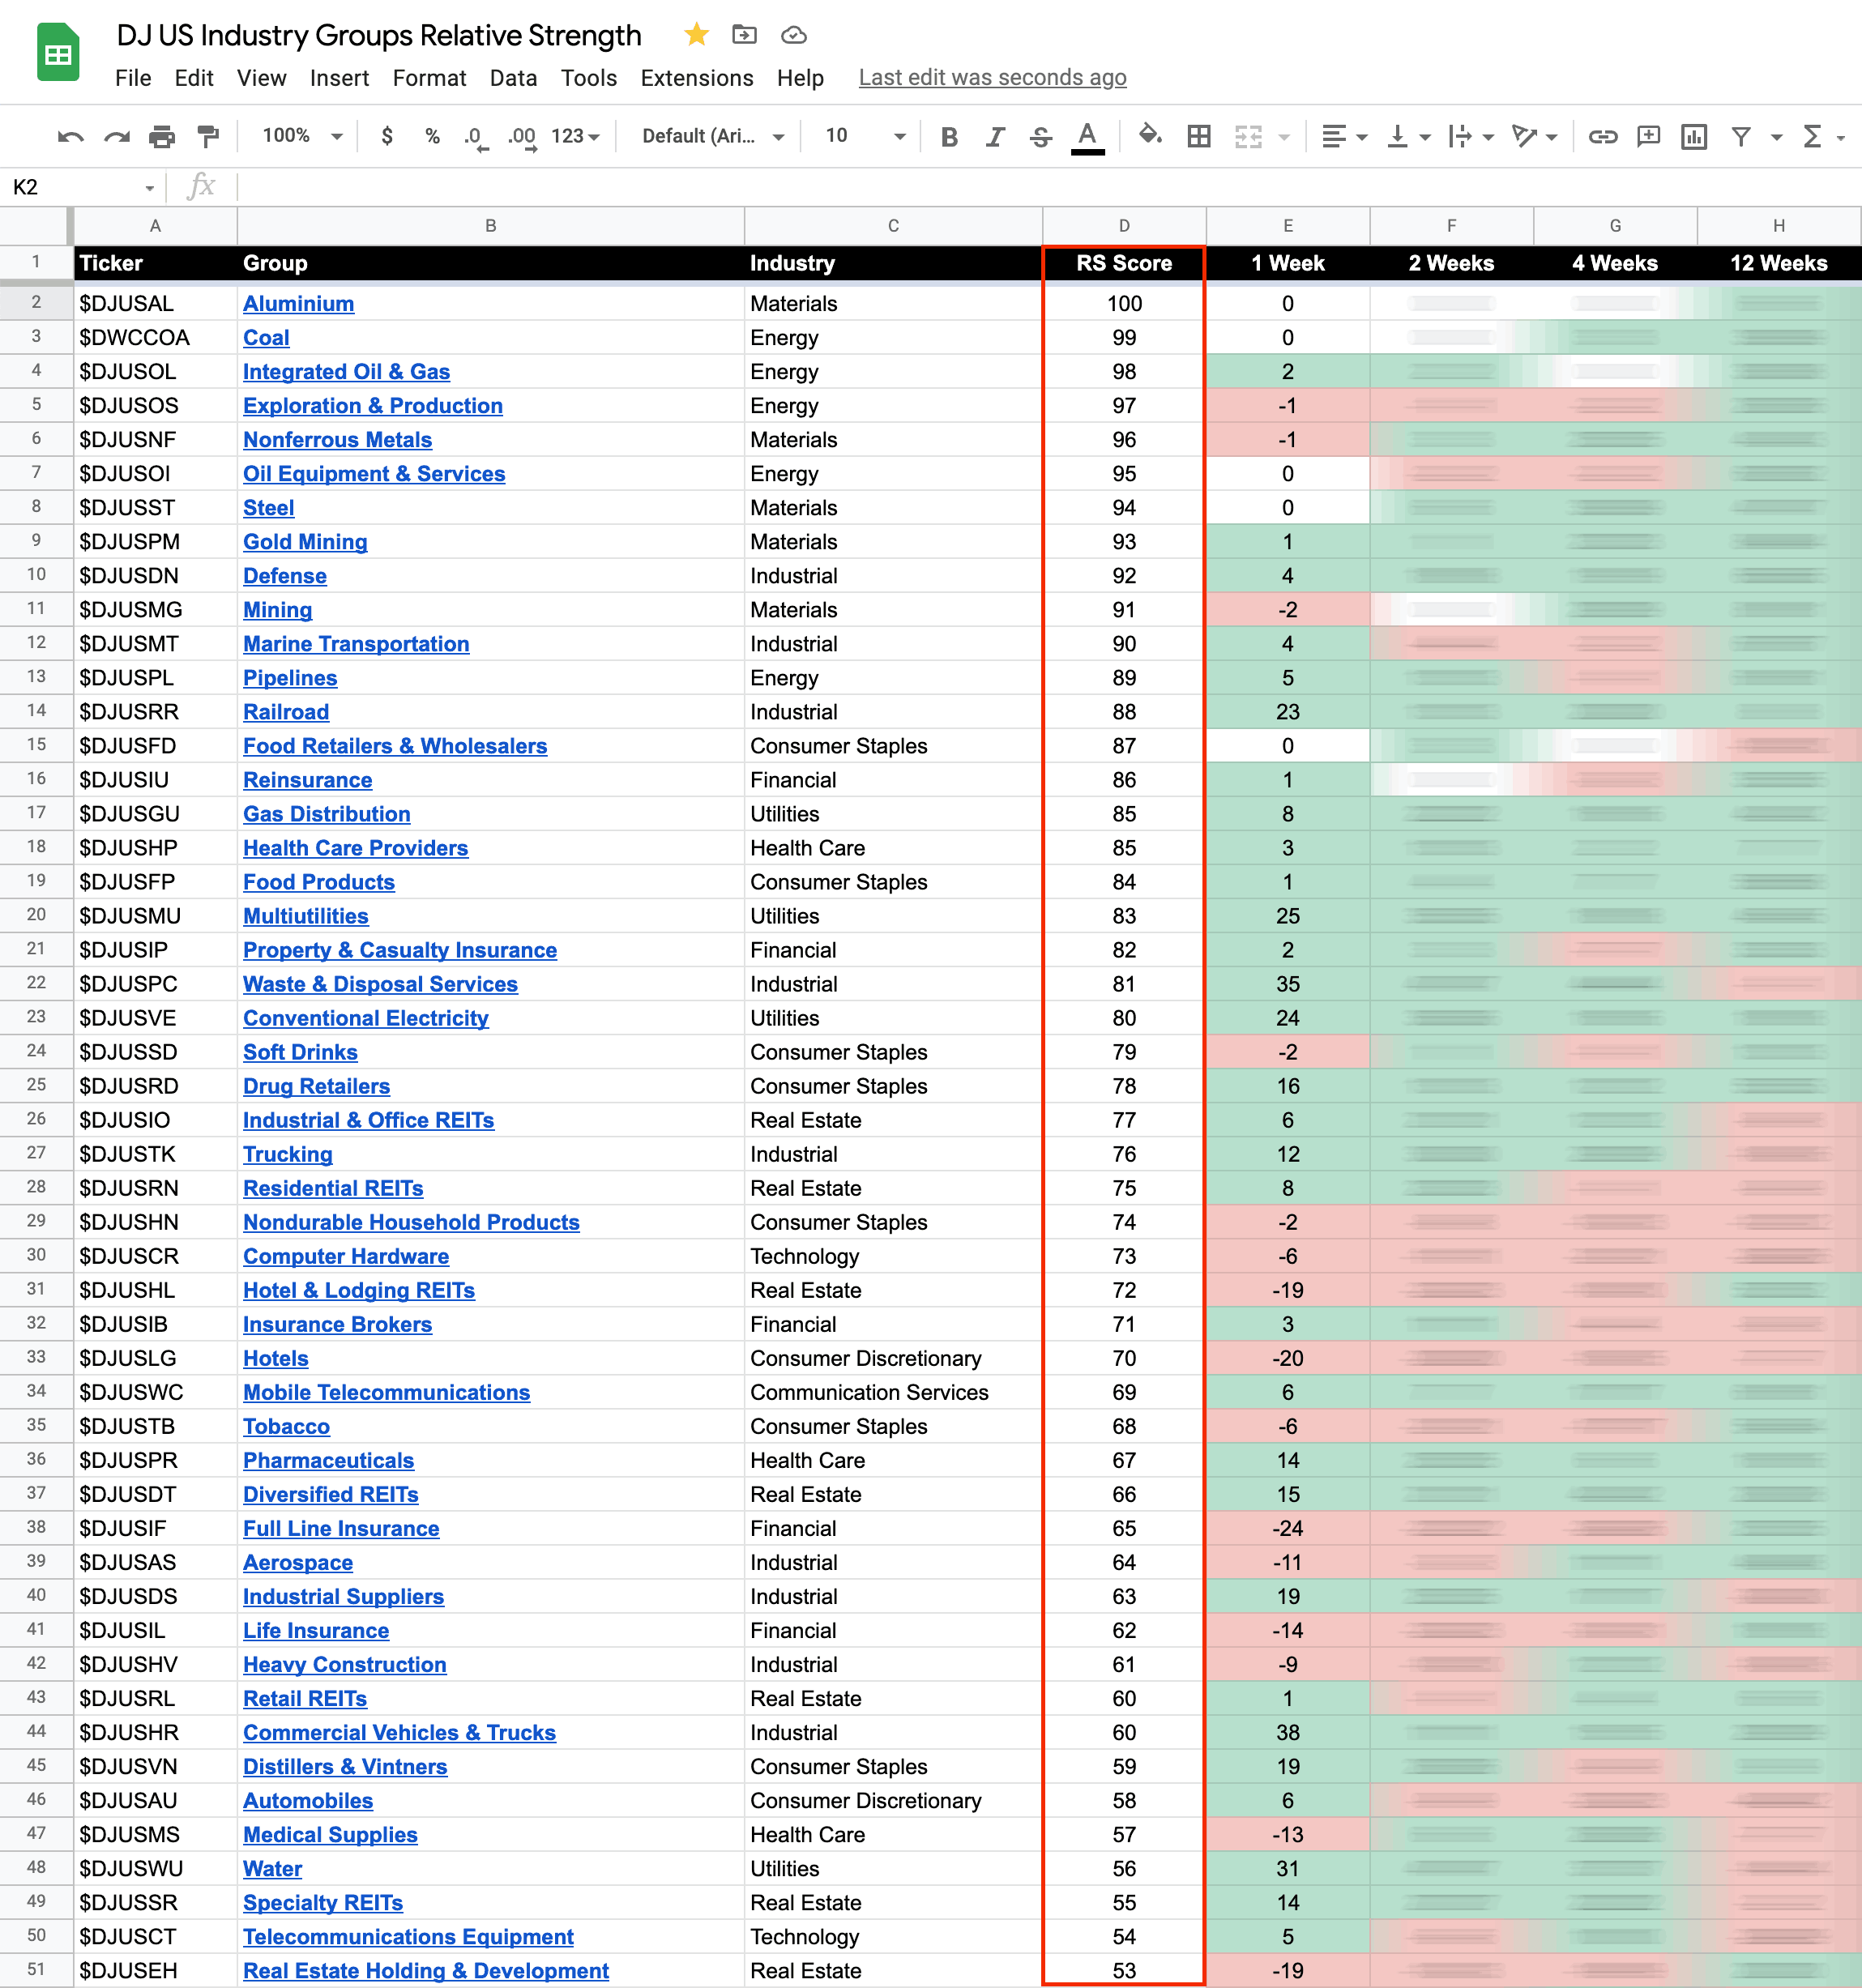Image resolution: width=1862 pixels, height=1988 pixels.
Task: Open the Aluminium link
Action: coord(298,304)
